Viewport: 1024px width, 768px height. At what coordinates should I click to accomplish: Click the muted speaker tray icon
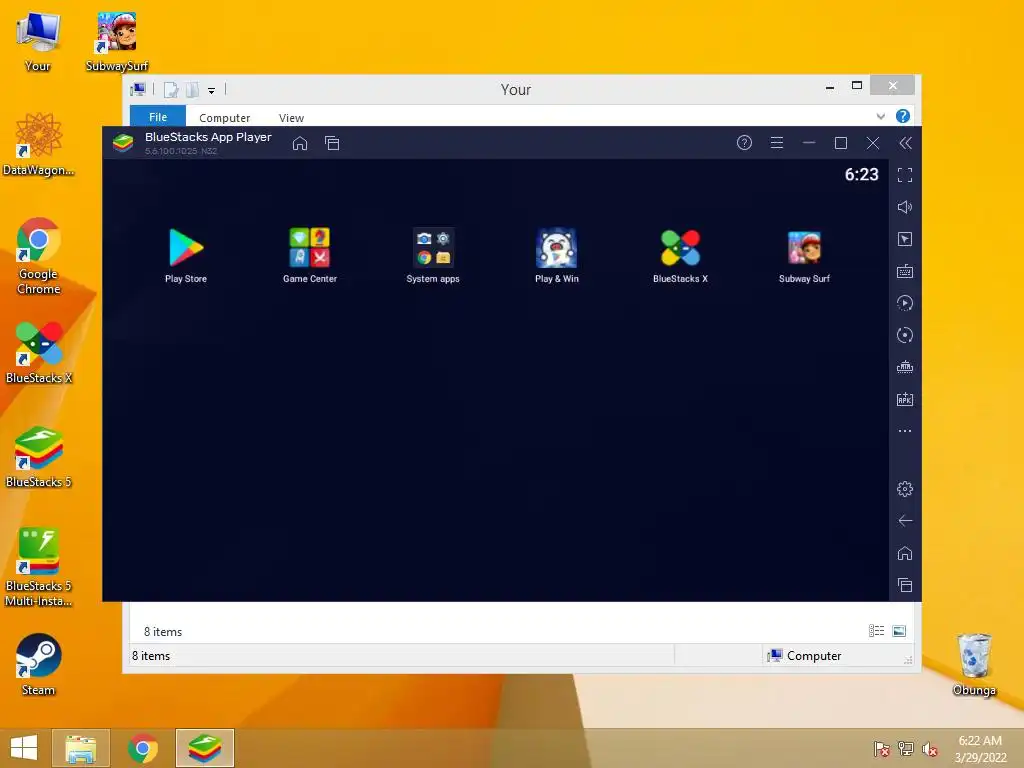point(929,749)
